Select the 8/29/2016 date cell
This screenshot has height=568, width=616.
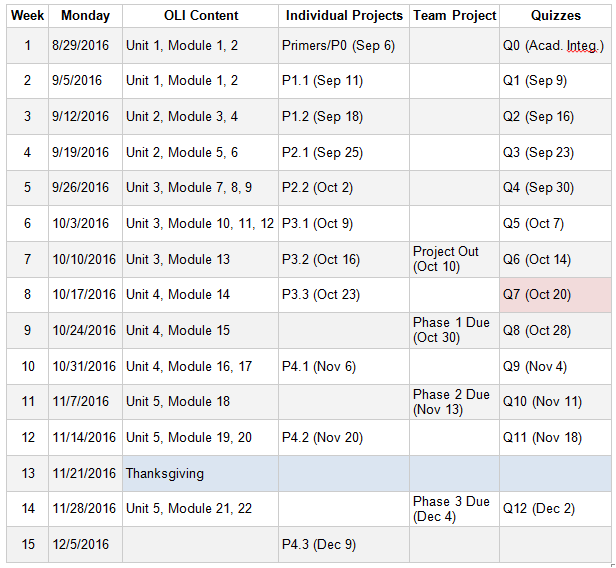pos(85,46)
